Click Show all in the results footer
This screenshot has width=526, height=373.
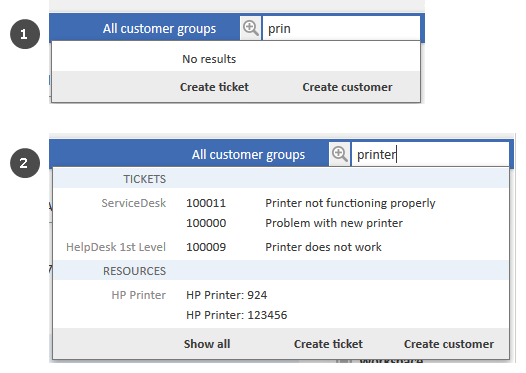[207, 344]
